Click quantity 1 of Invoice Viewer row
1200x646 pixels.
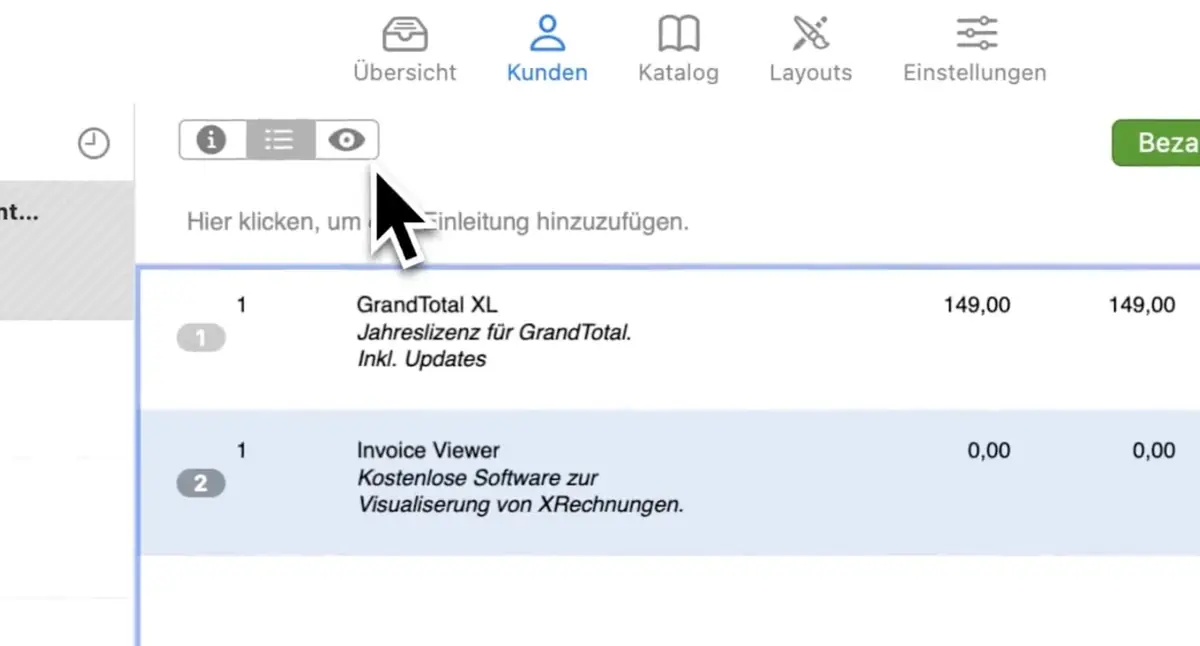coord(241,450)
